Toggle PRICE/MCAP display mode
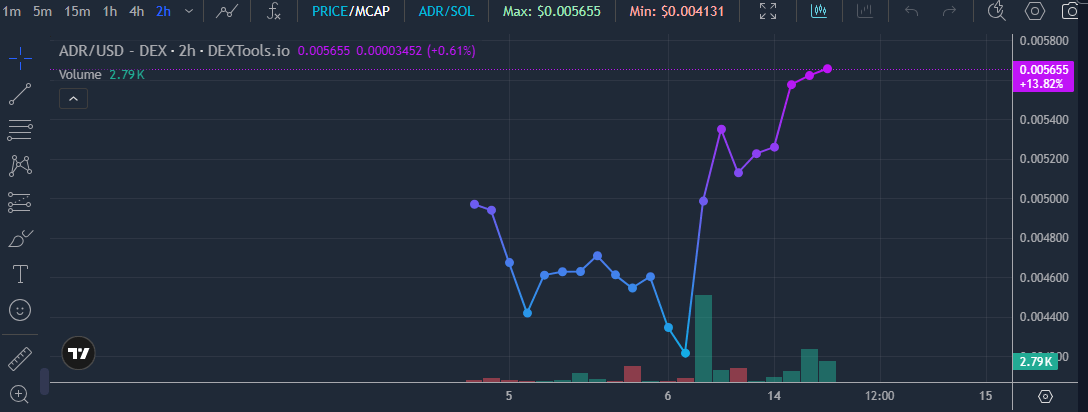The height and width of the screenshot is (412, 1088). [x=350, y=11]
